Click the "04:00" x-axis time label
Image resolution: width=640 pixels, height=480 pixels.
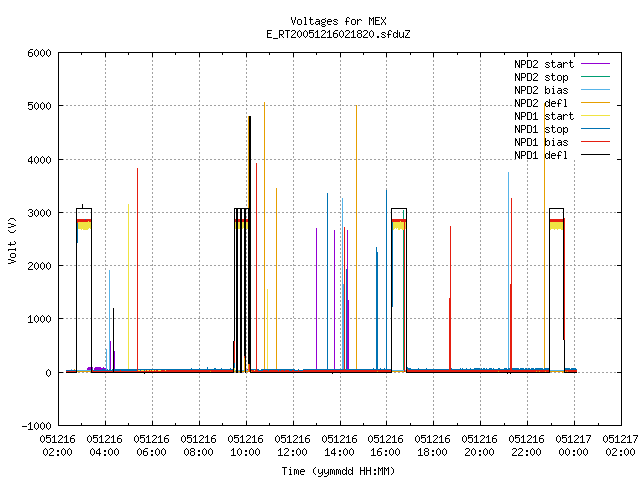[104, 452]
